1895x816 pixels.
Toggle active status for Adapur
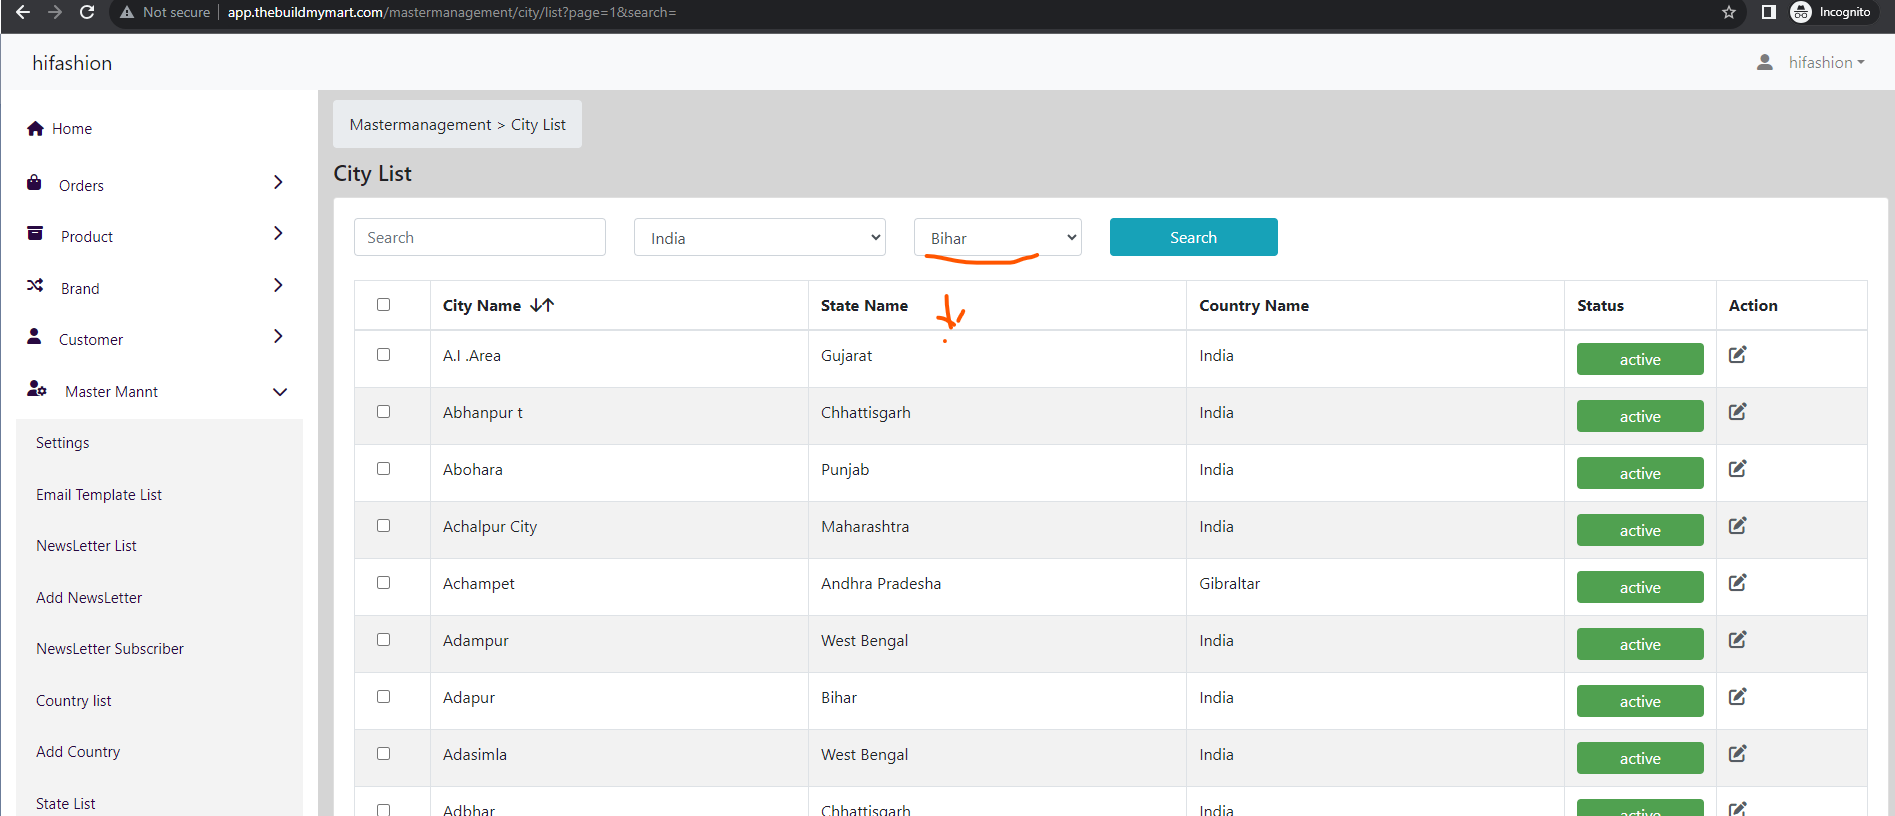1640,701
